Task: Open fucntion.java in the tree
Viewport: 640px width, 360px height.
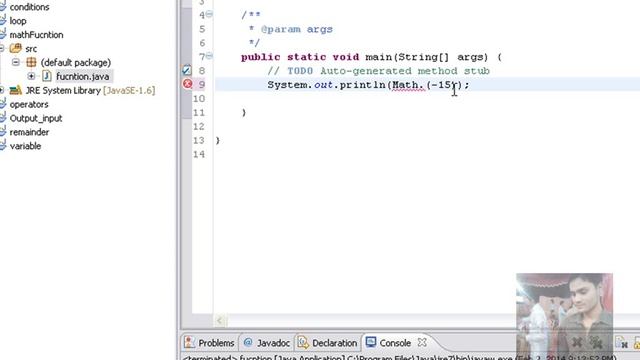Action: point(82,76)
